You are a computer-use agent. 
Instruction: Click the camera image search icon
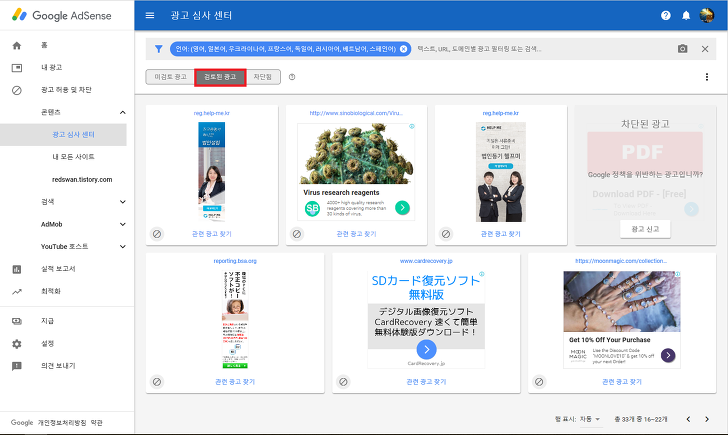coord(682,49)
